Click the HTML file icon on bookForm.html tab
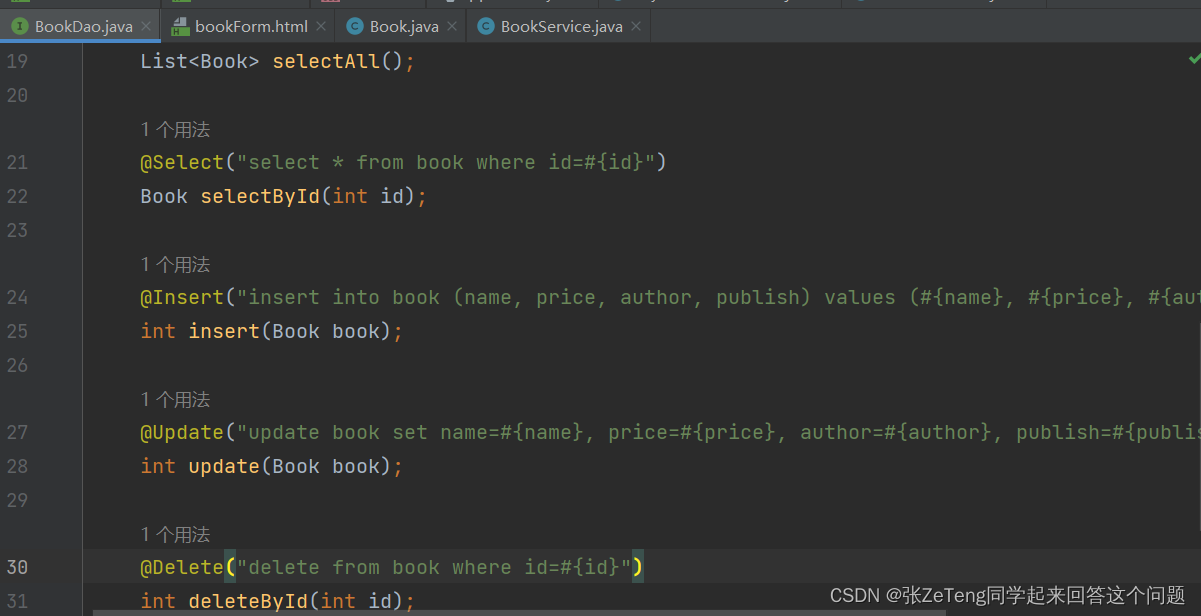Screen dimensions: 1201x616 [180, 27]
